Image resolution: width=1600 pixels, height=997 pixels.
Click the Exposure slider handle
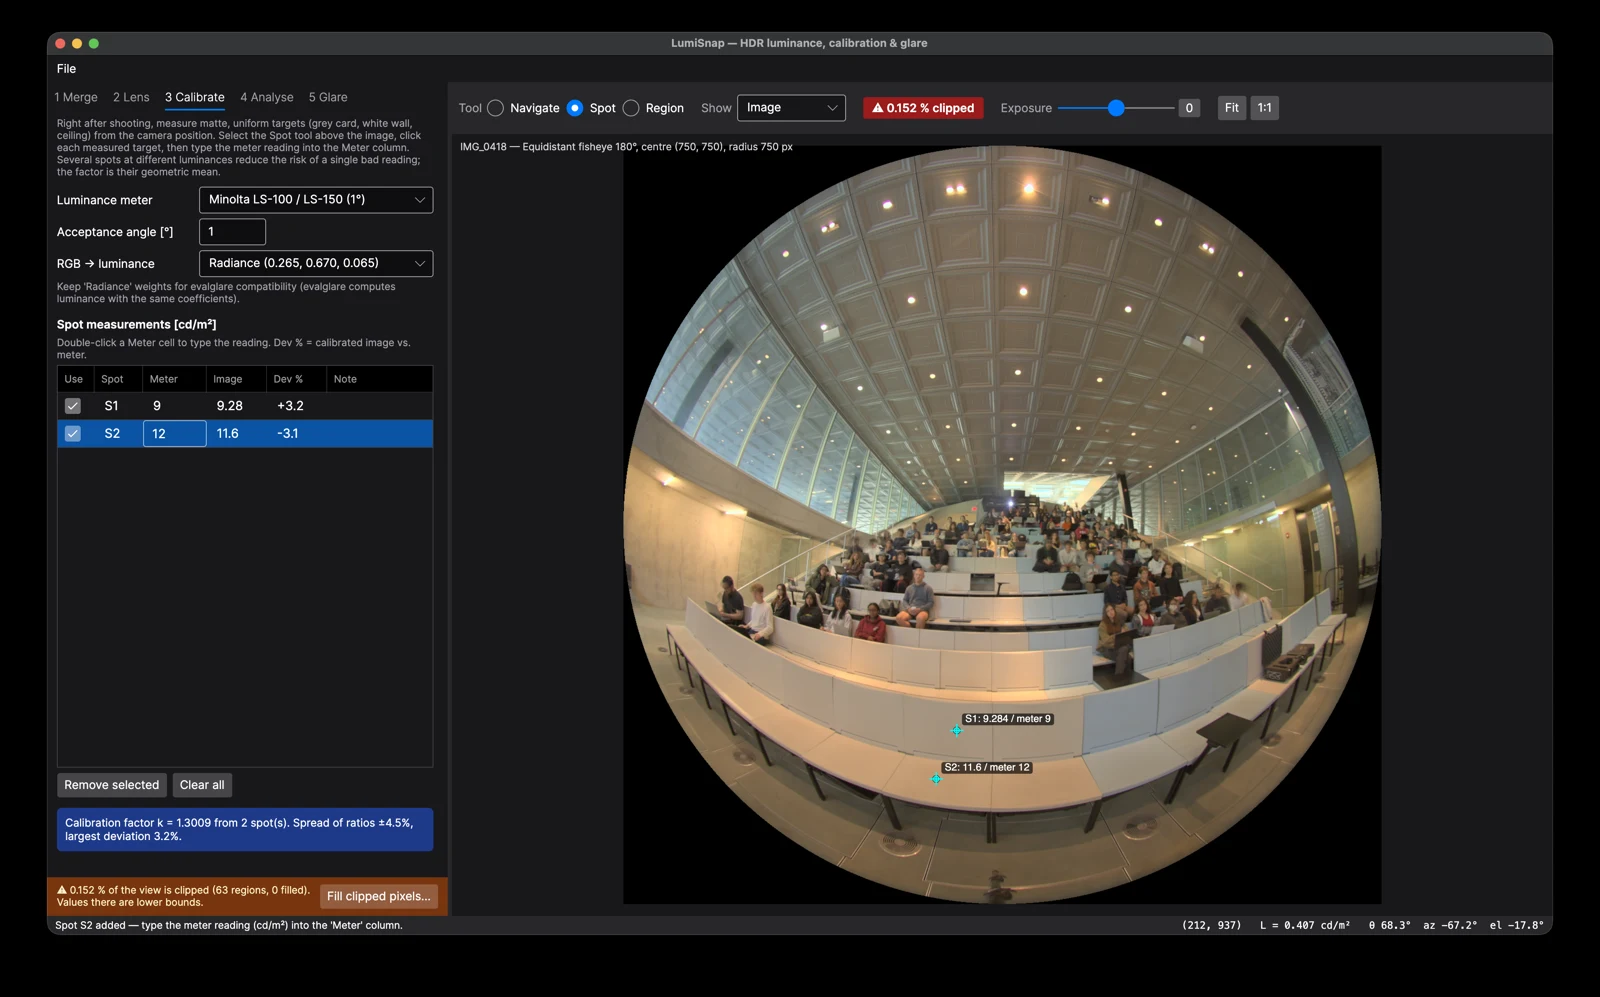click(1116, 108)
